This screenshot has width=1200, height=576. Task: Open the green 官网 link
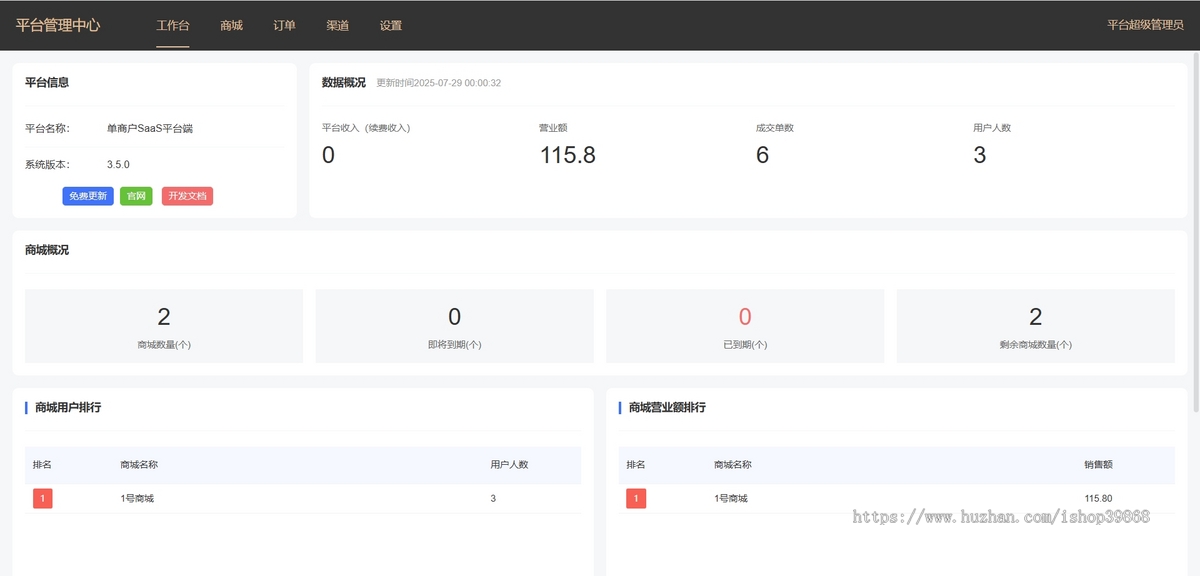click(x=136, y=196)
